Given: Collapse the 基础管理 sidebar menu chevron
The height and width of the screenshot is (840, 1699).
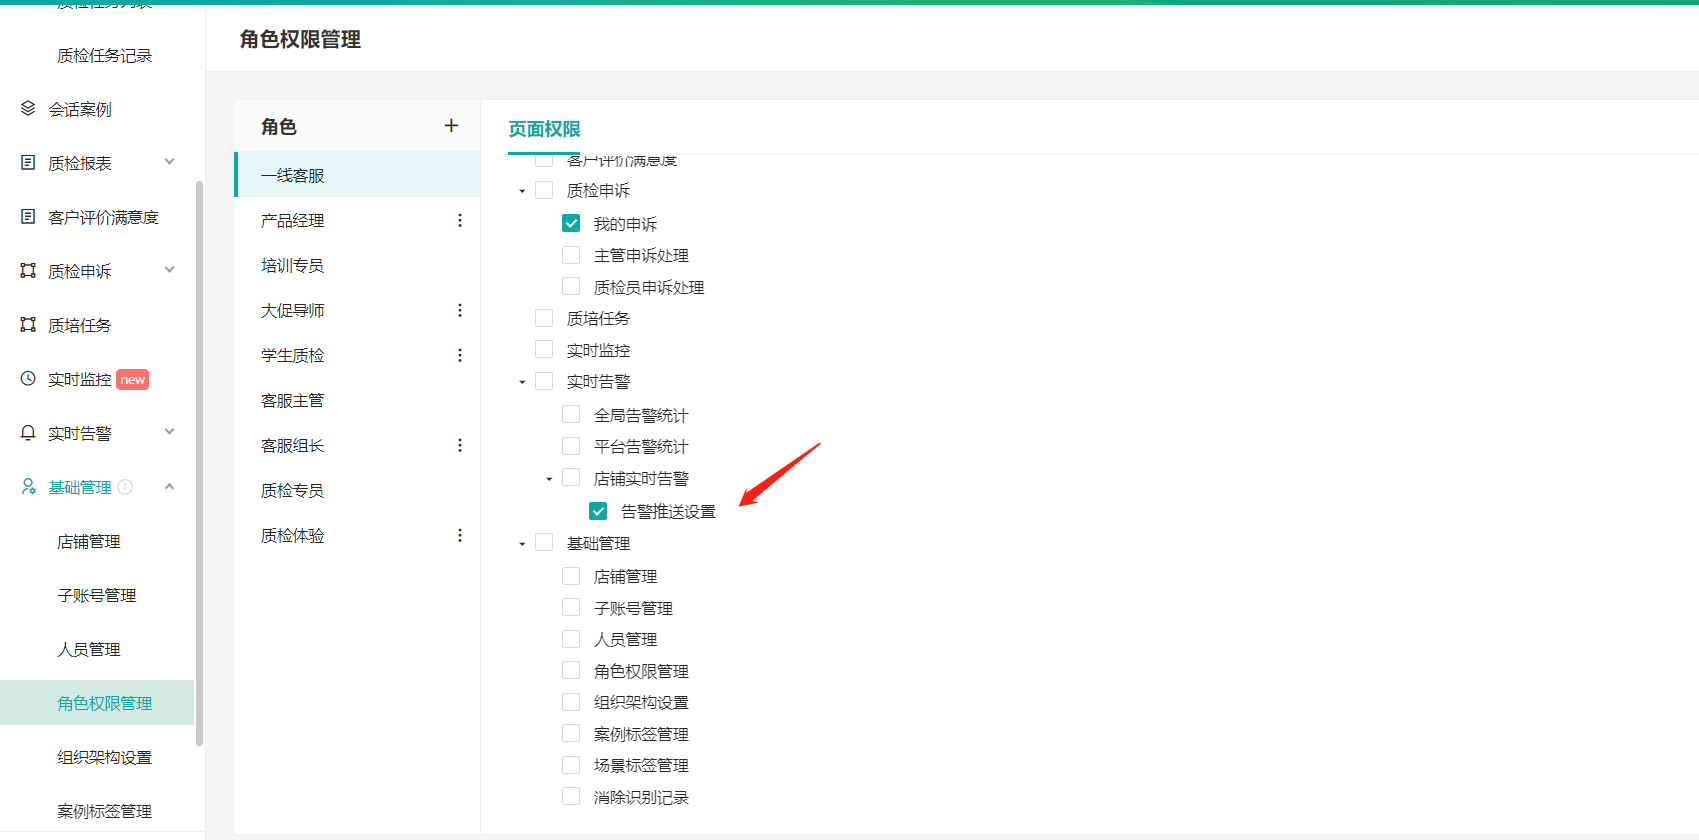Looking at the screenshot, I should 169,486.
